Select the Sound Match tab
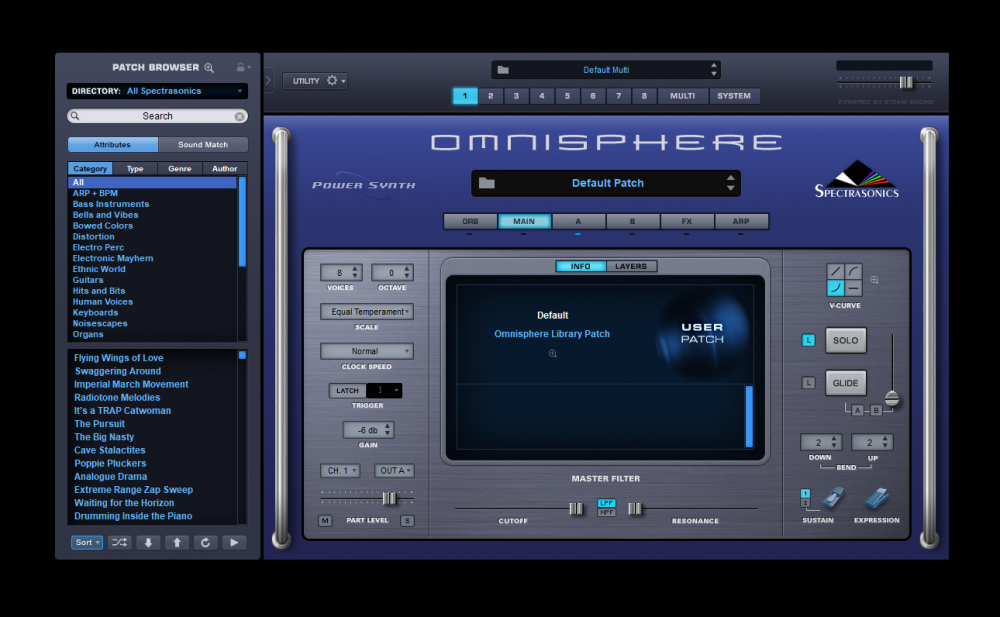1000x617 pixels. [x=203, y=145]
